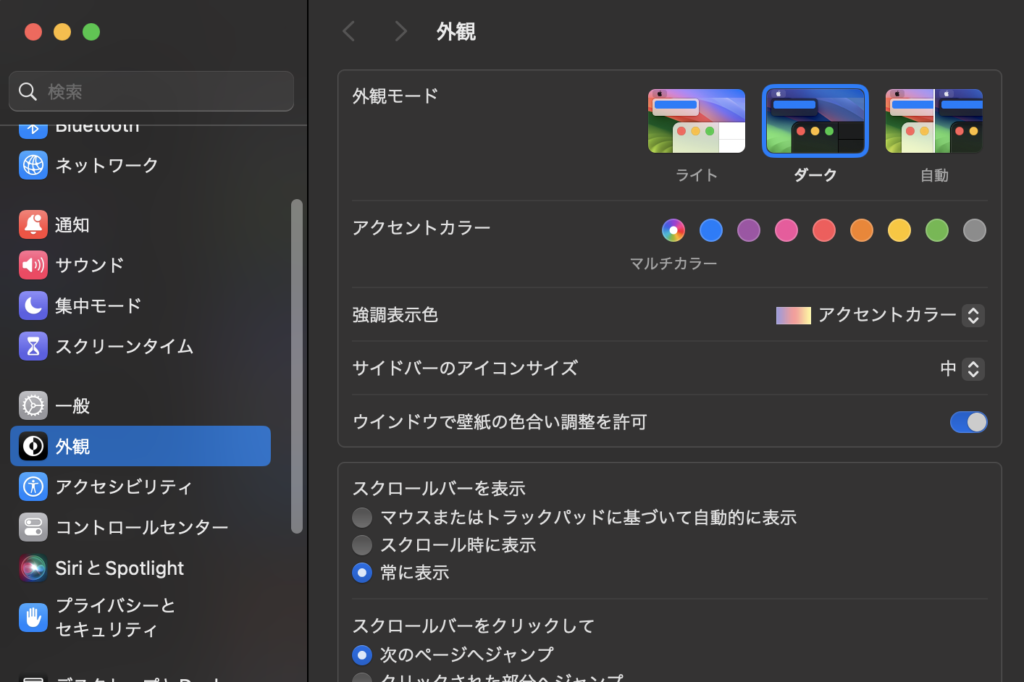Click the sidebar scrollbar
This screenshot has height=682, width=1024.
pos(296,366)
